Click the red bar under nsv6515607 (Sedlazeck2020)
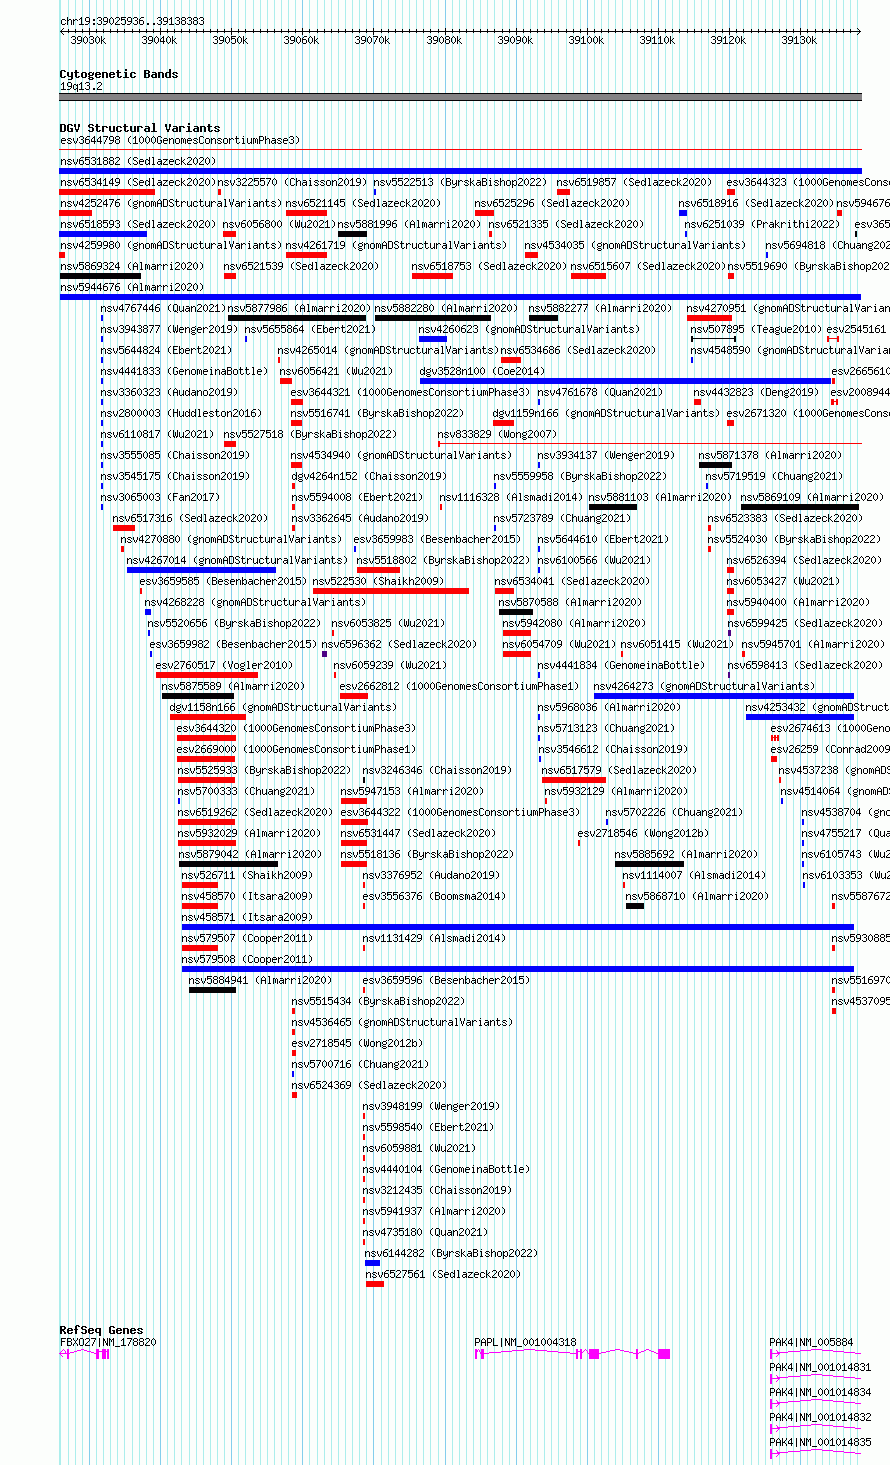Image resolution: width=890 pixels, height=1465 pixels. coord(588,276)
